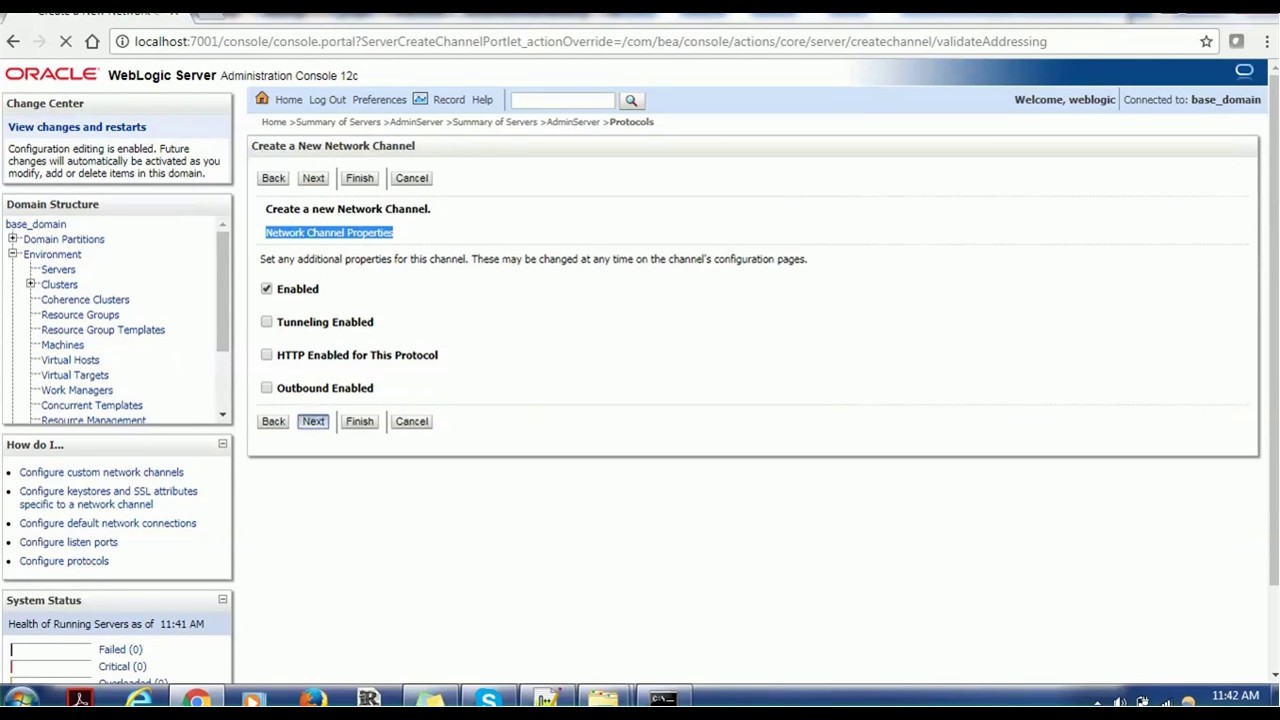Open the Home icon in the console toolbar

point(262,99)
